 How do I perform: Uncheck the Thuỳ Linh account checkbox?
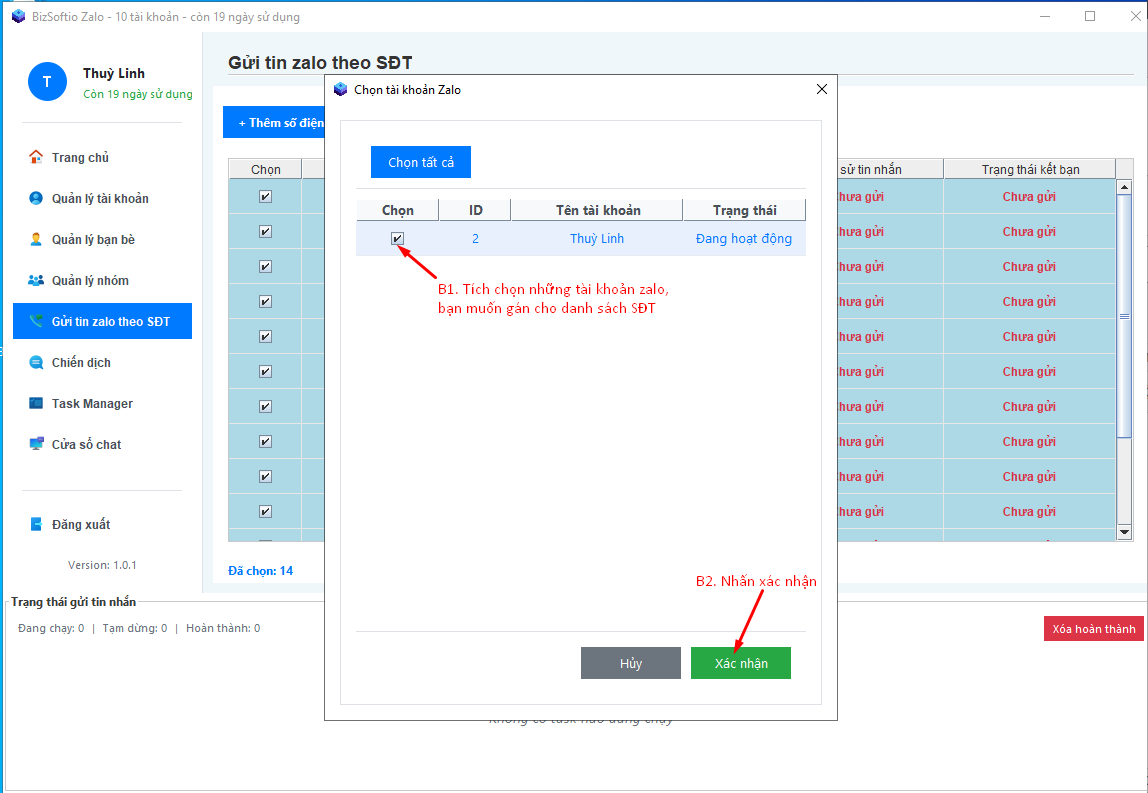(397, 238)
